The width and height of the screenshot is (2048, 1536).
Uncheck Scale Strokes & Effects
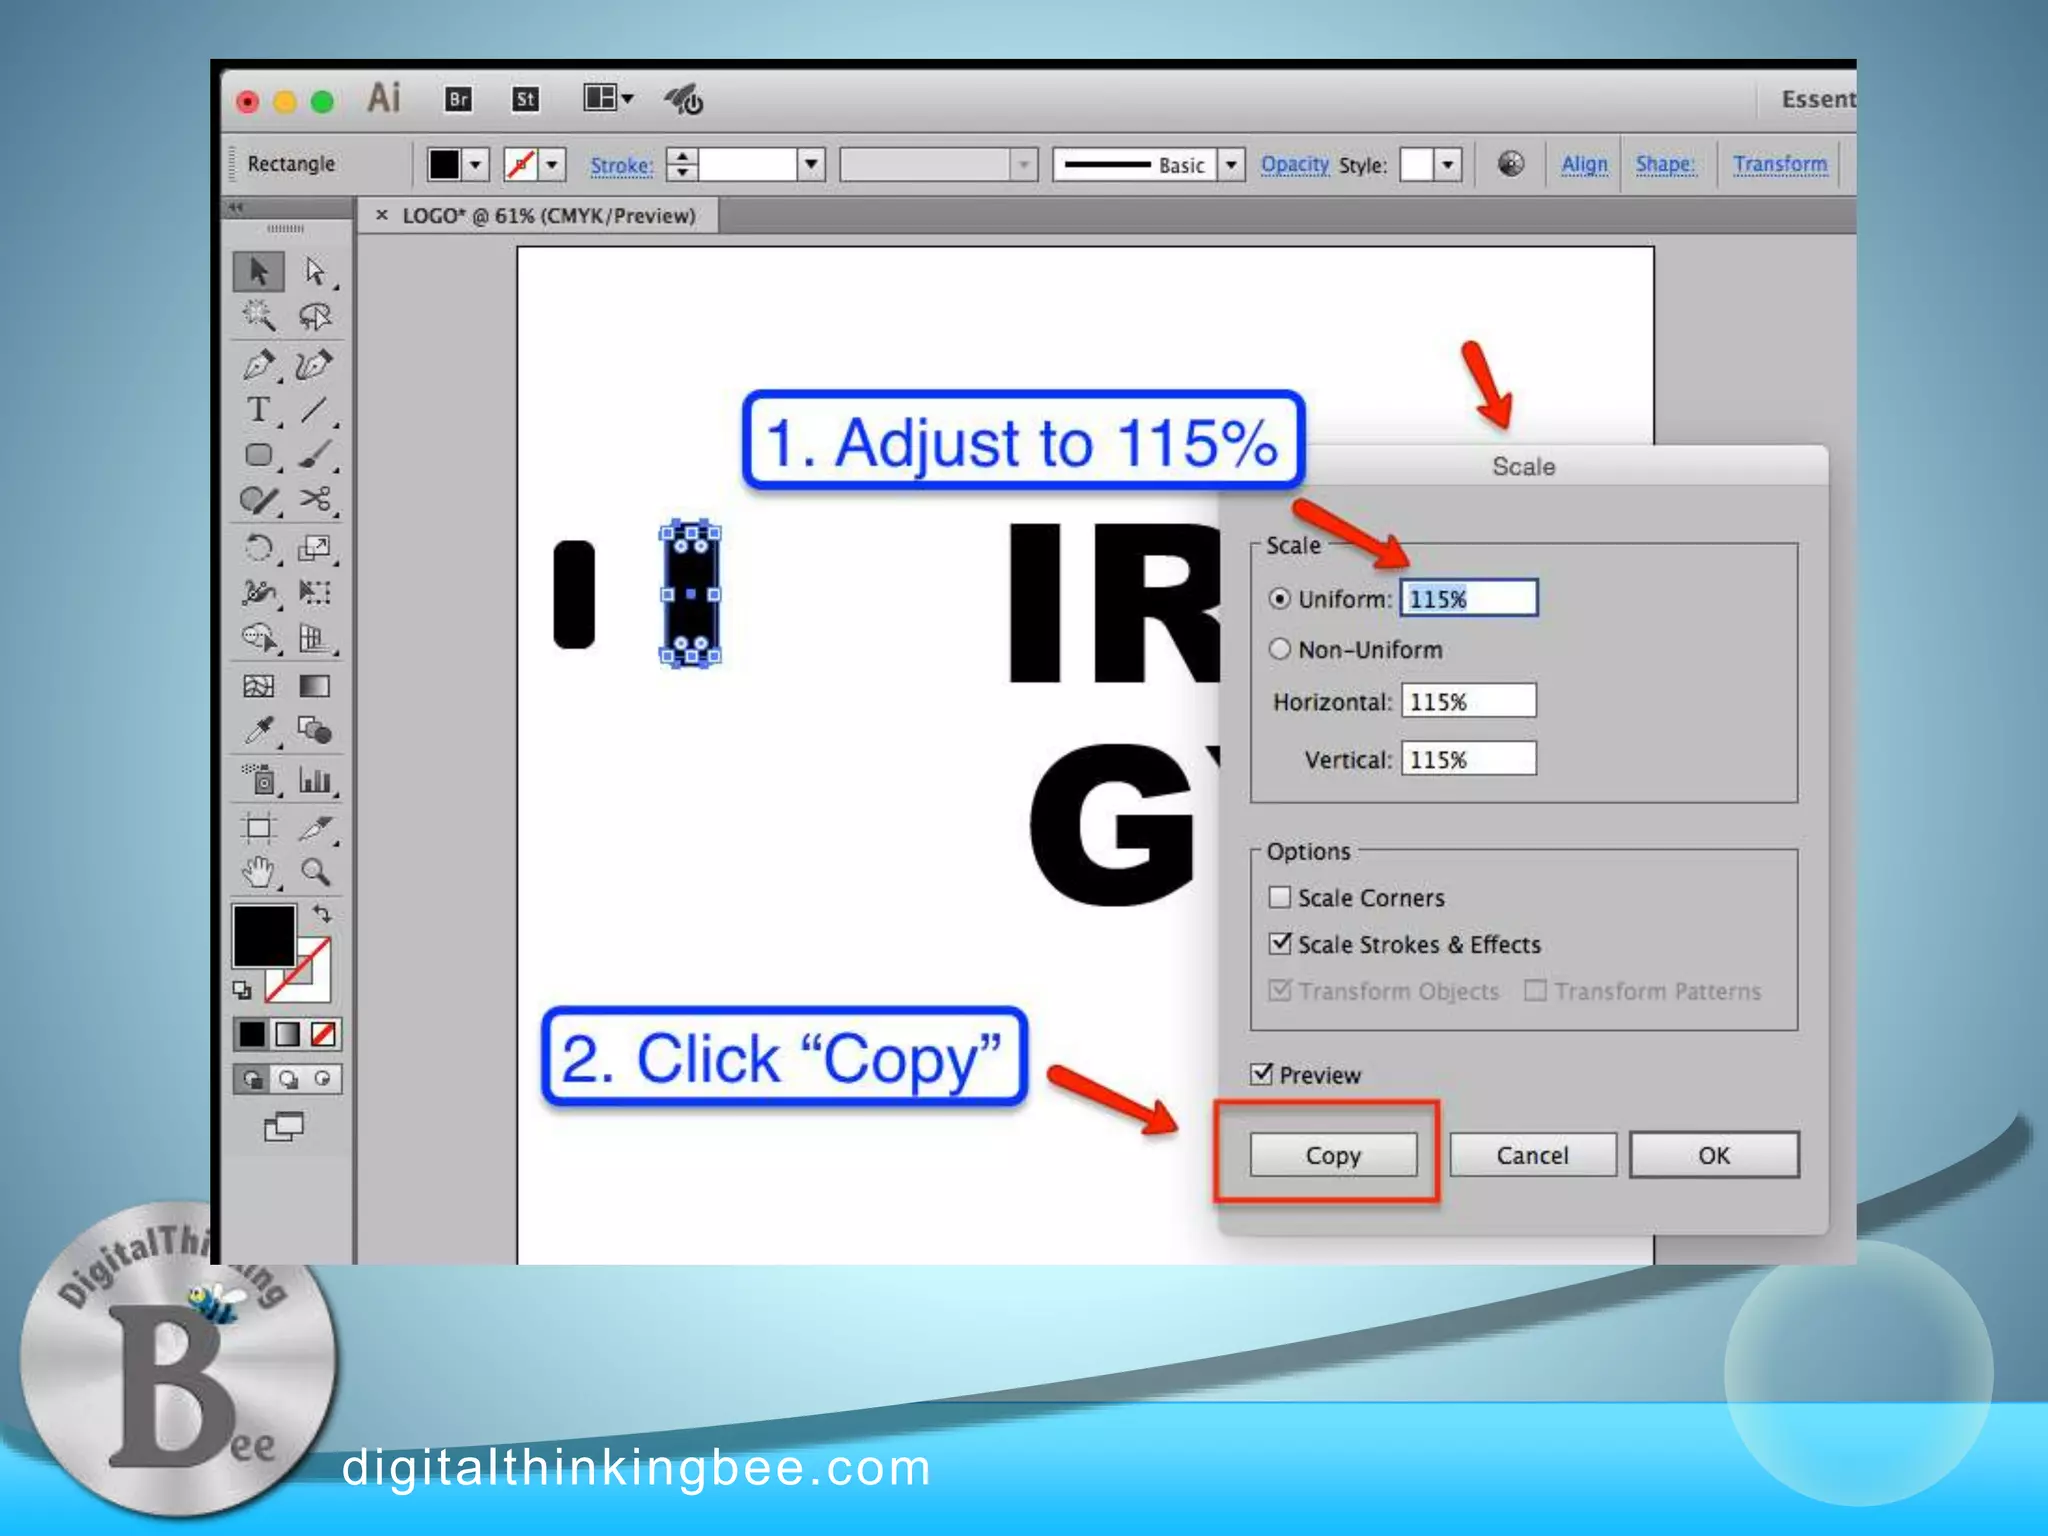point(1279,943)
